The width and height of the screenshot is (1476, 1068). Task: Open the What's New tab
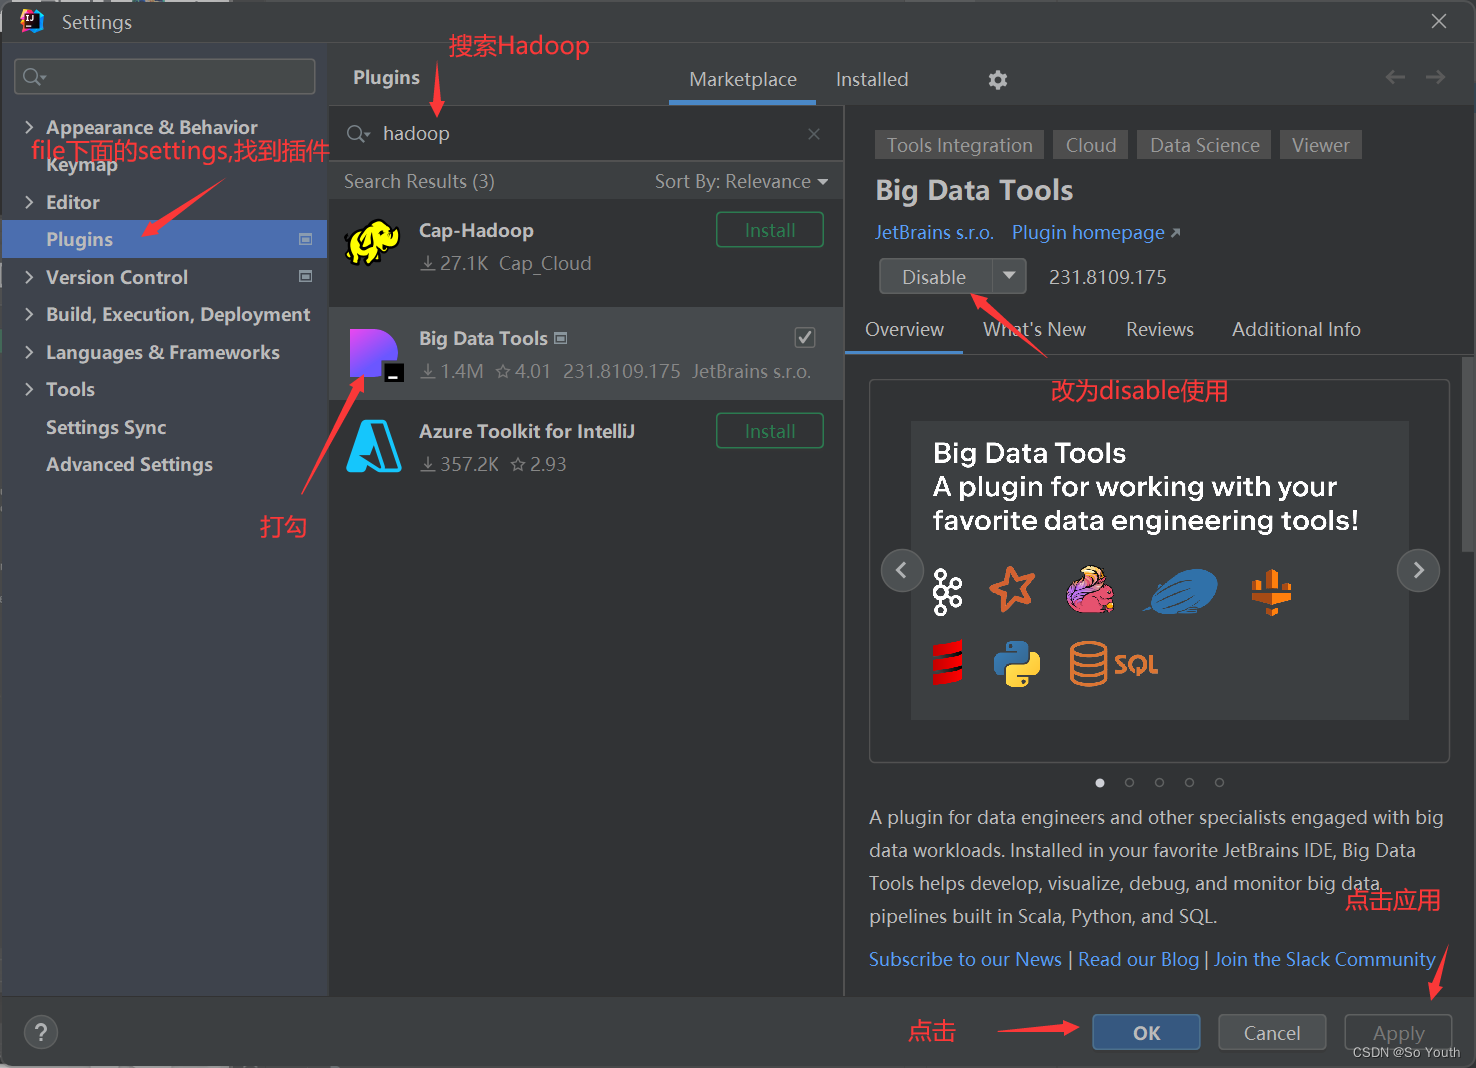pyautogui.click(x=1034, y=329)
